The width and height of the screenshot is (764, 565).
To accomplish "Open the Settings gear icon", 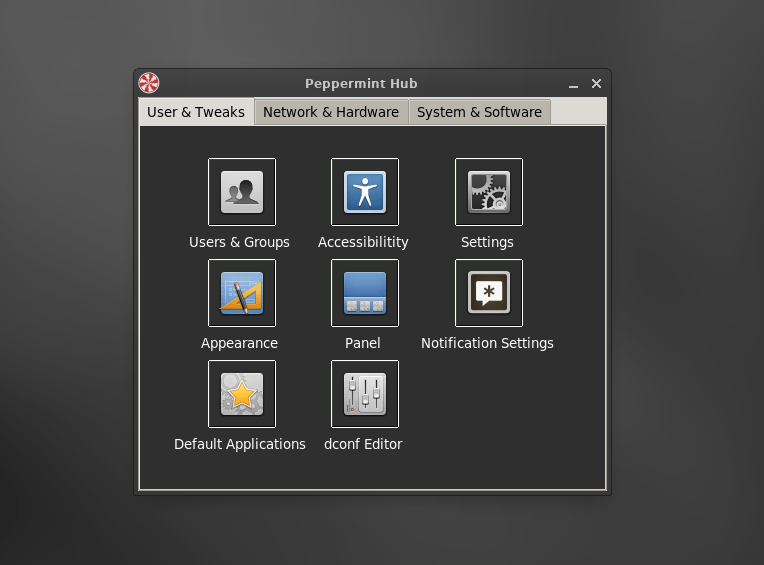I will click(x=488, y=192).
